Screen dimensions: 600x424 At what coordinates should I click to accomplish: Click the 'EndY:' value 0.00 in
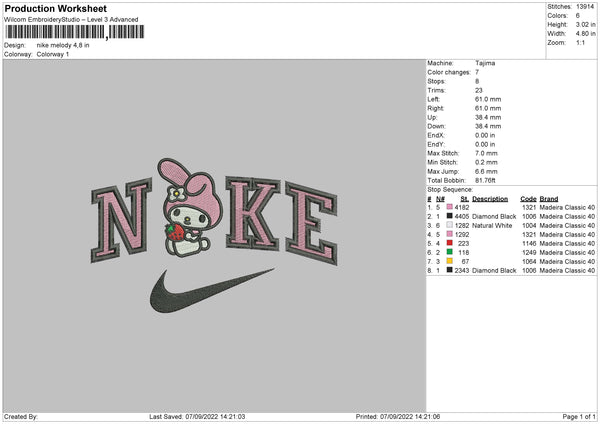click(485, 144)
